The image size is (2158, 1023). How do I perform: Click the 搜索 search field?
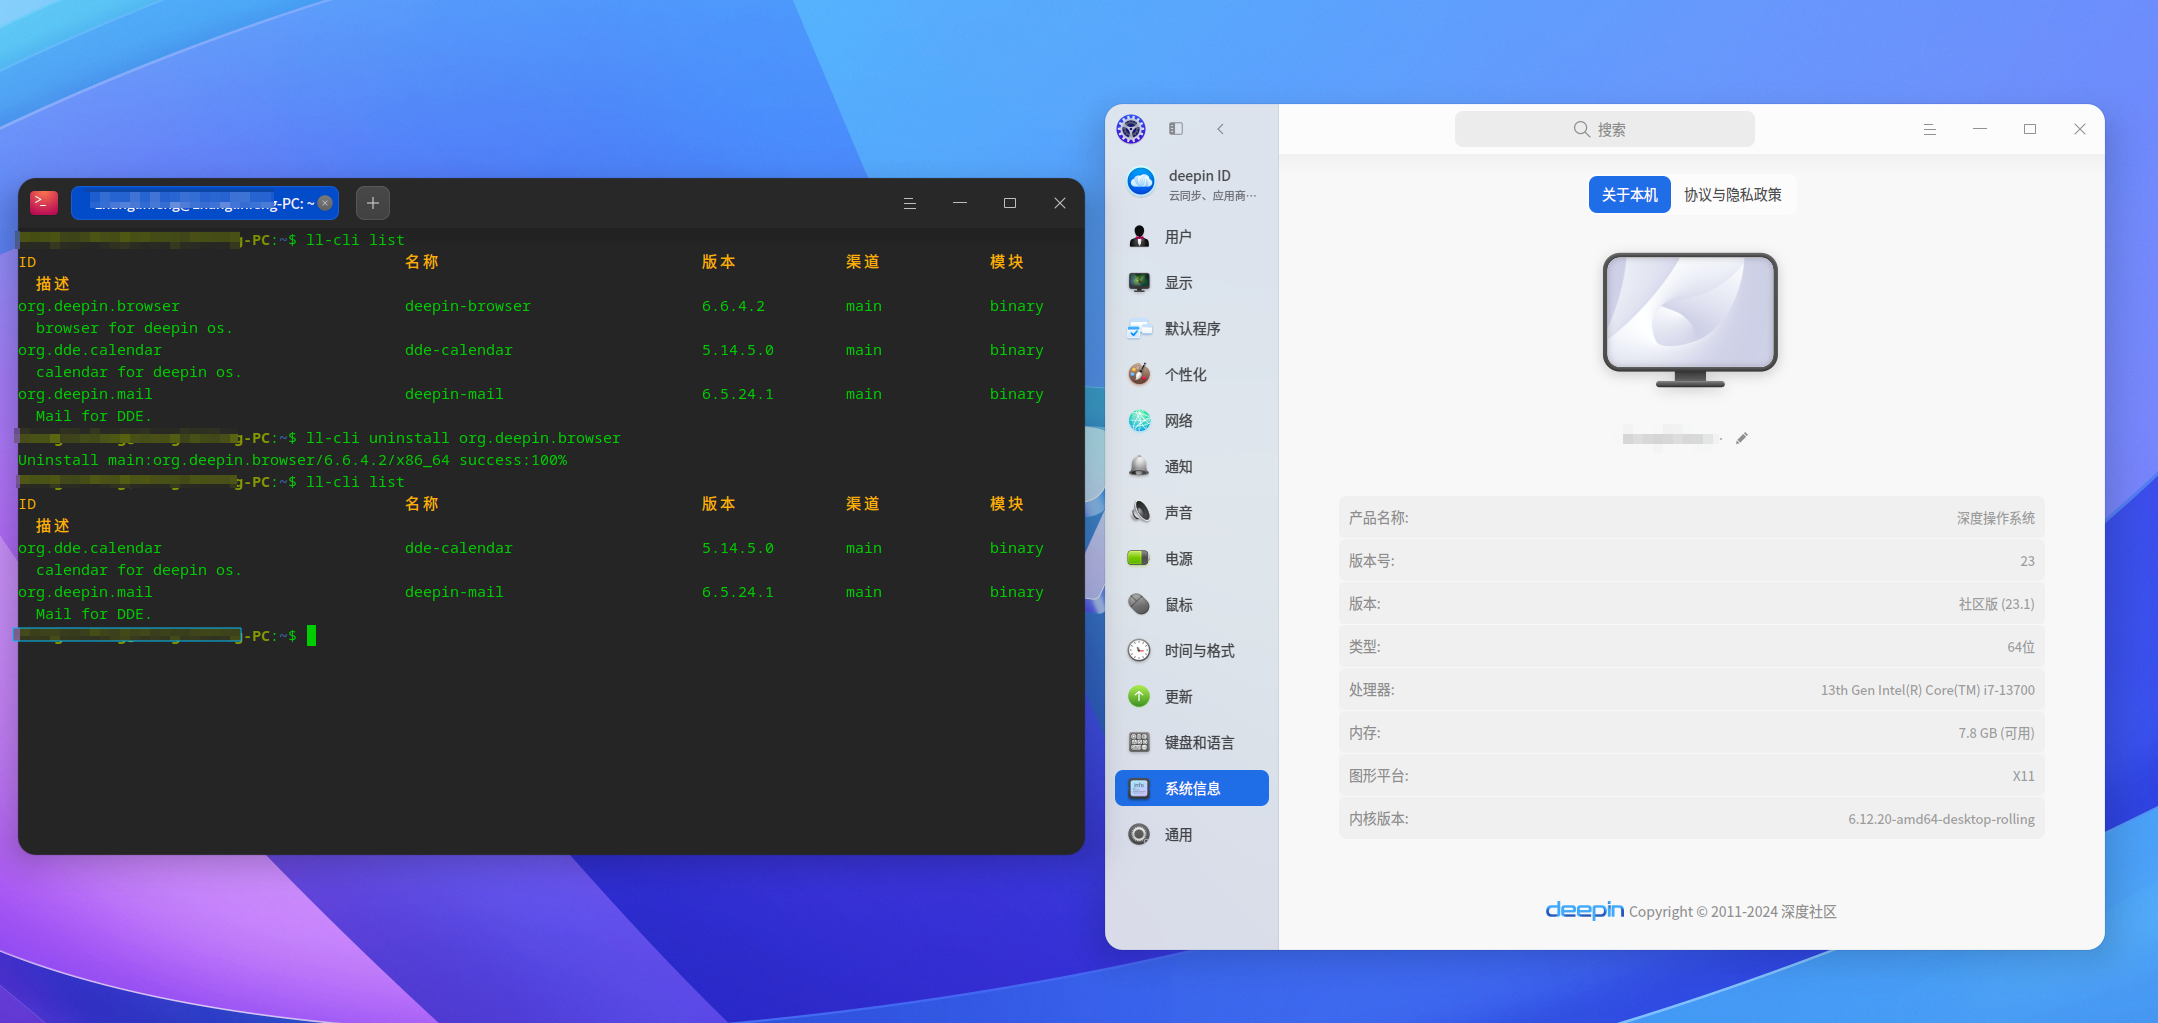(x=1605, y=129)
